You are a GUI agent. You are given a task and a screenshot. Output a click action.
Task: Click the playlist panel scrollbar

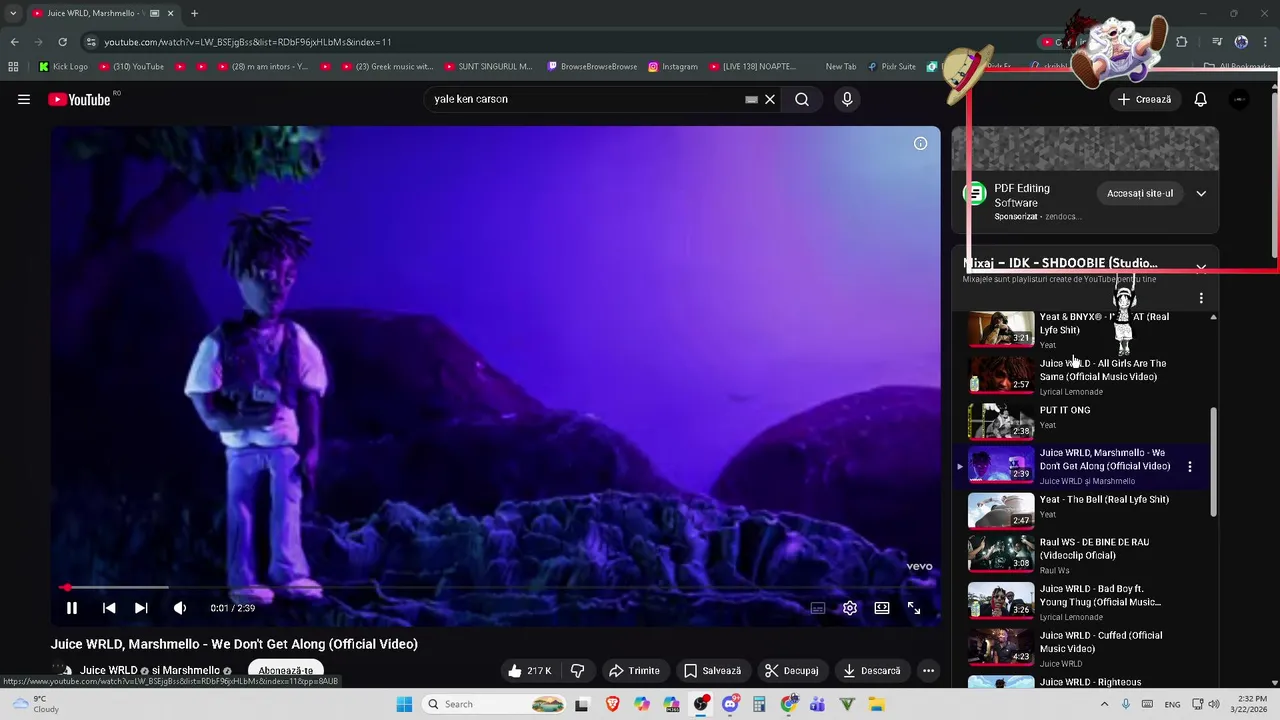coord(1214,462)
